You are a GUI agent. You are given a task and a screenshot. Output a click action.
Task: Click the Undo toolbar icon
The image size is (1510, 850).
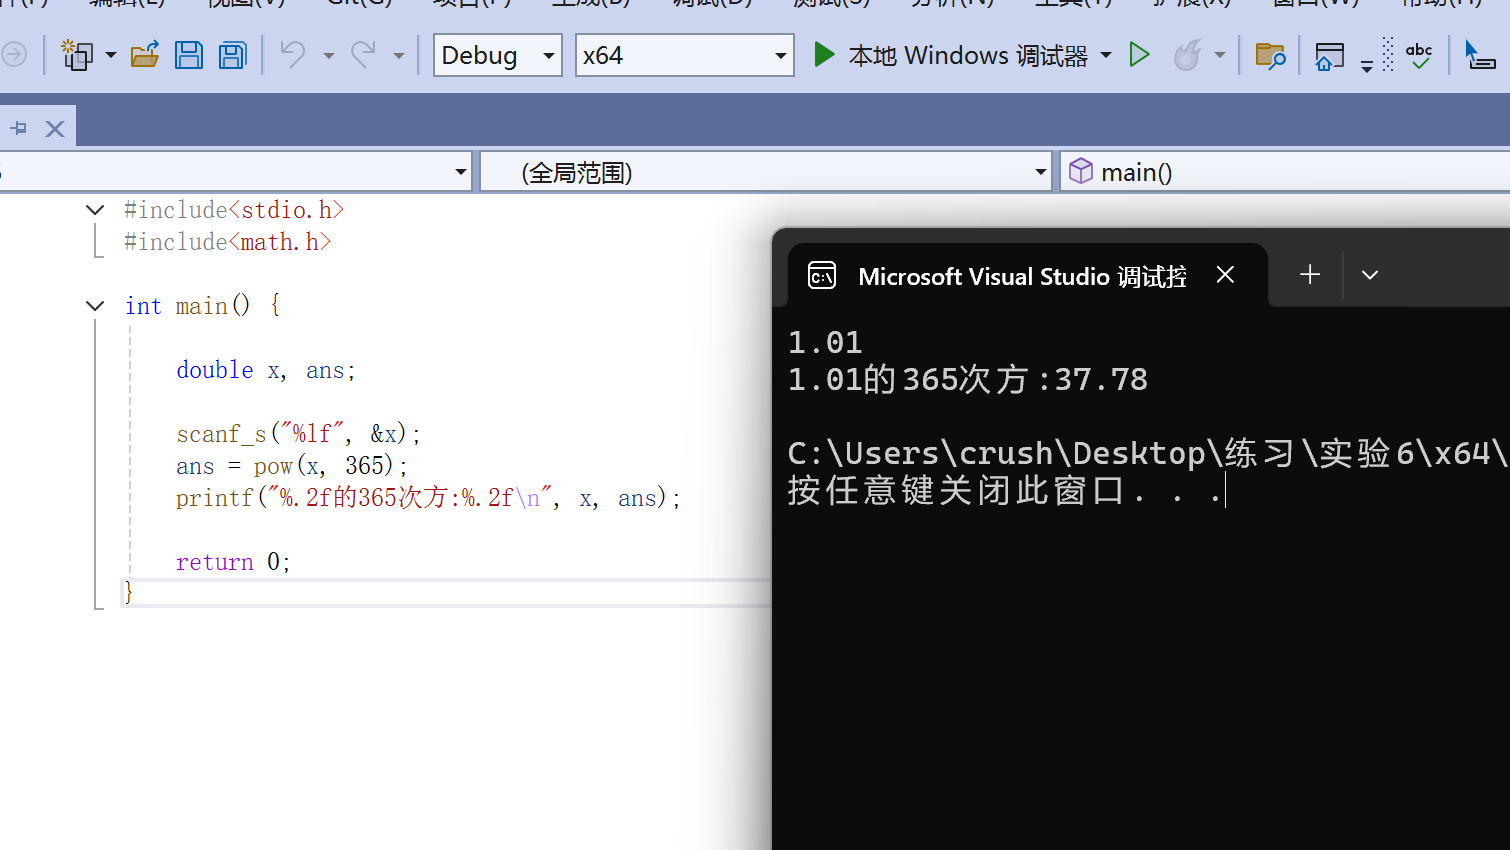293,55
